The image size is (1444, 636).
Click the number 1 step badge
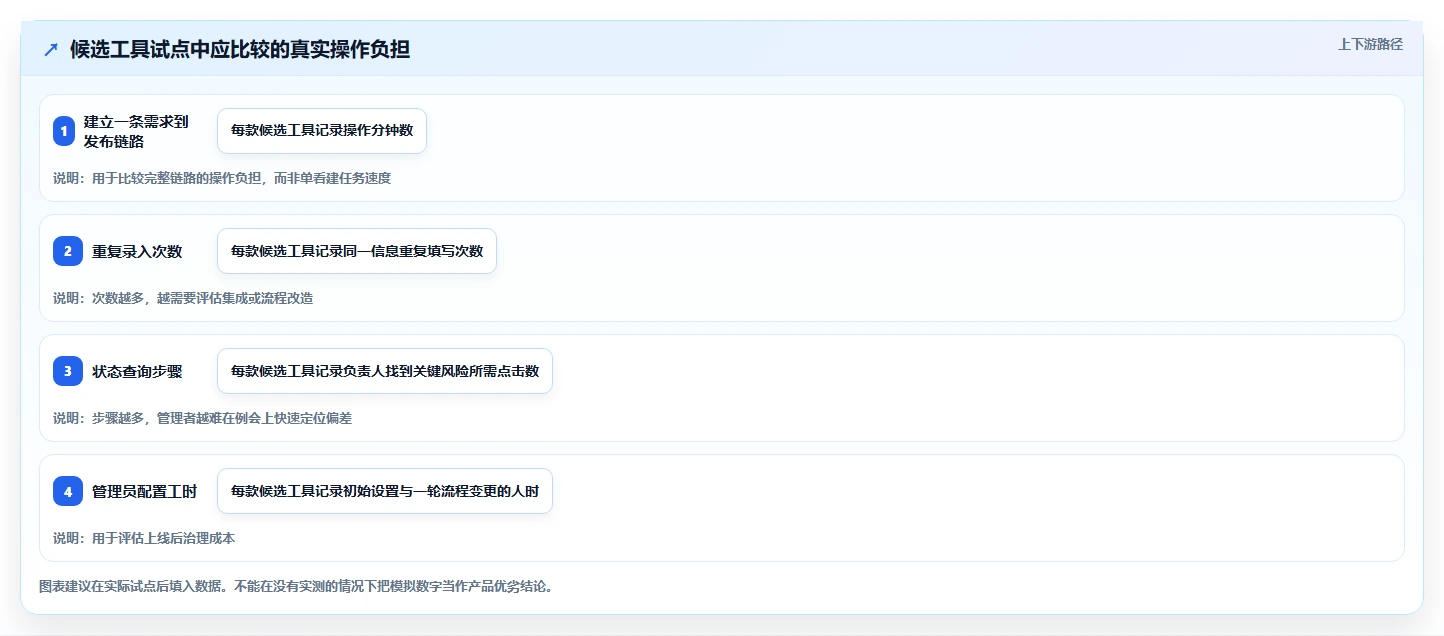pyautogui.click(x=64, y=131)
